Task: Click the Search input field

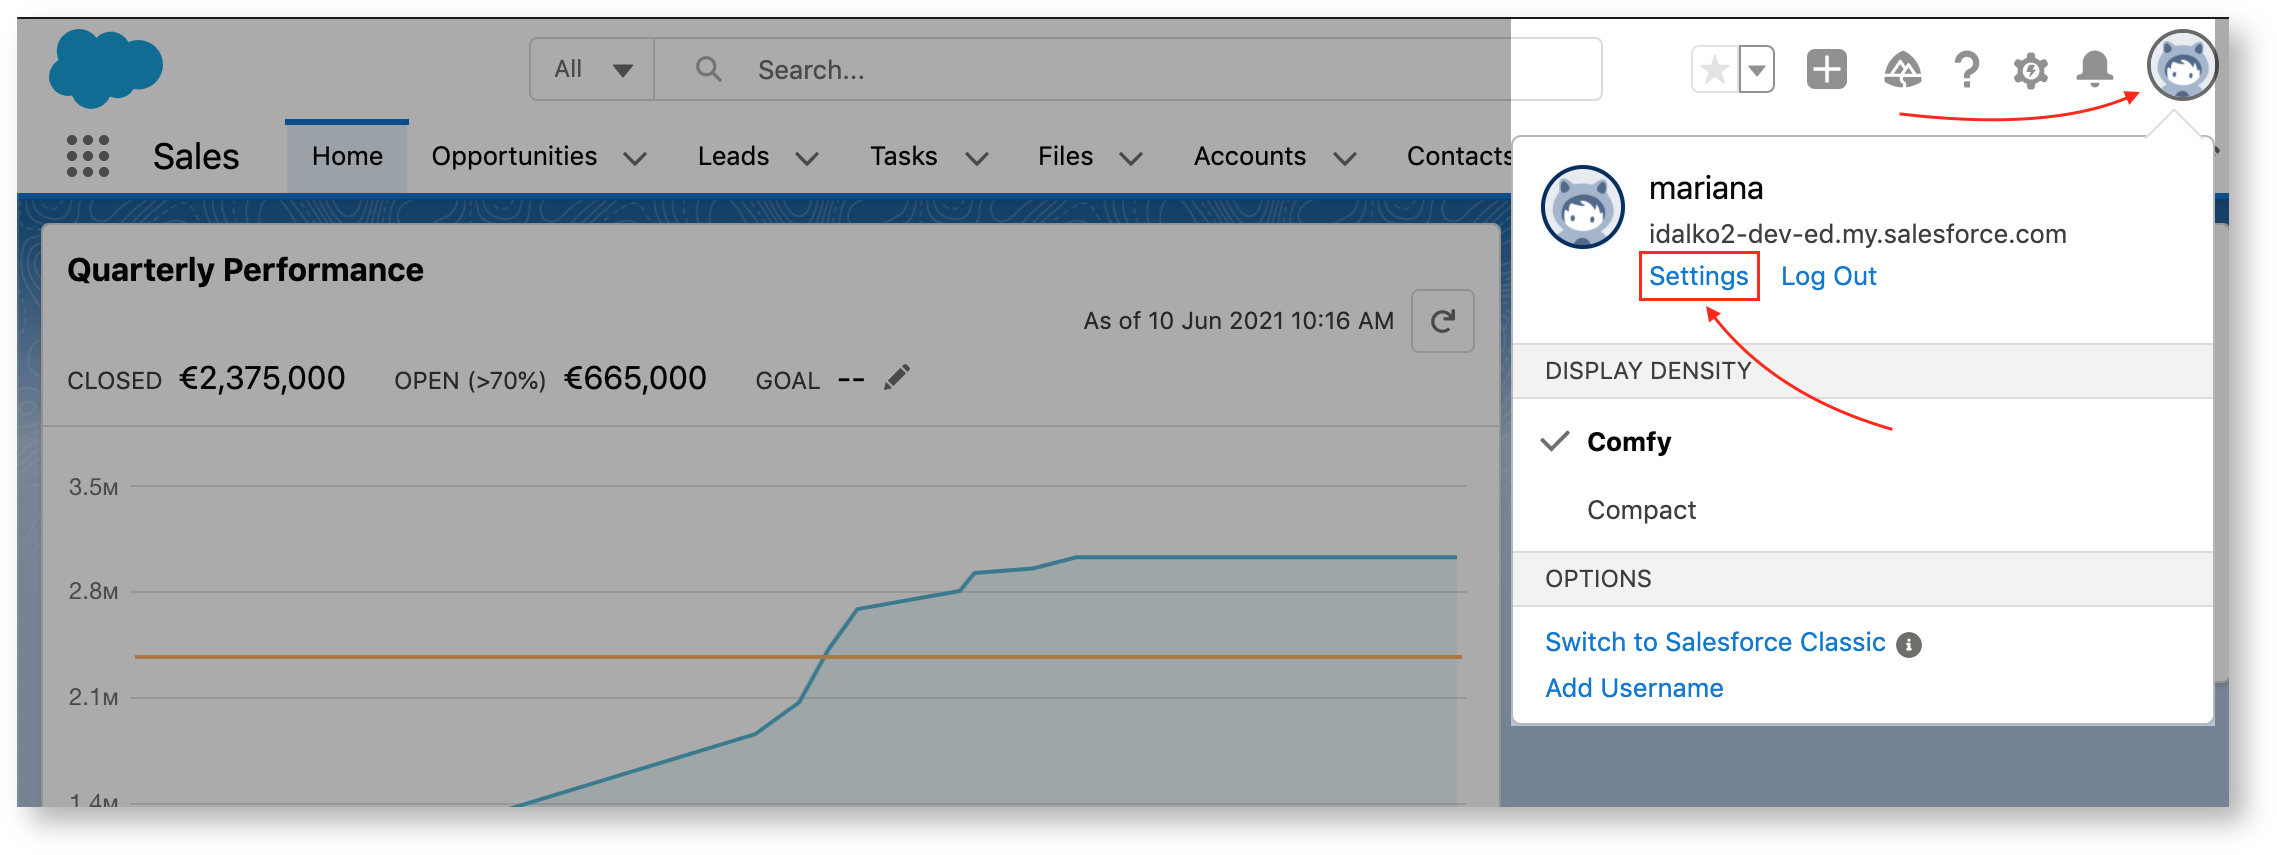Action: (x=1100, y=70)
